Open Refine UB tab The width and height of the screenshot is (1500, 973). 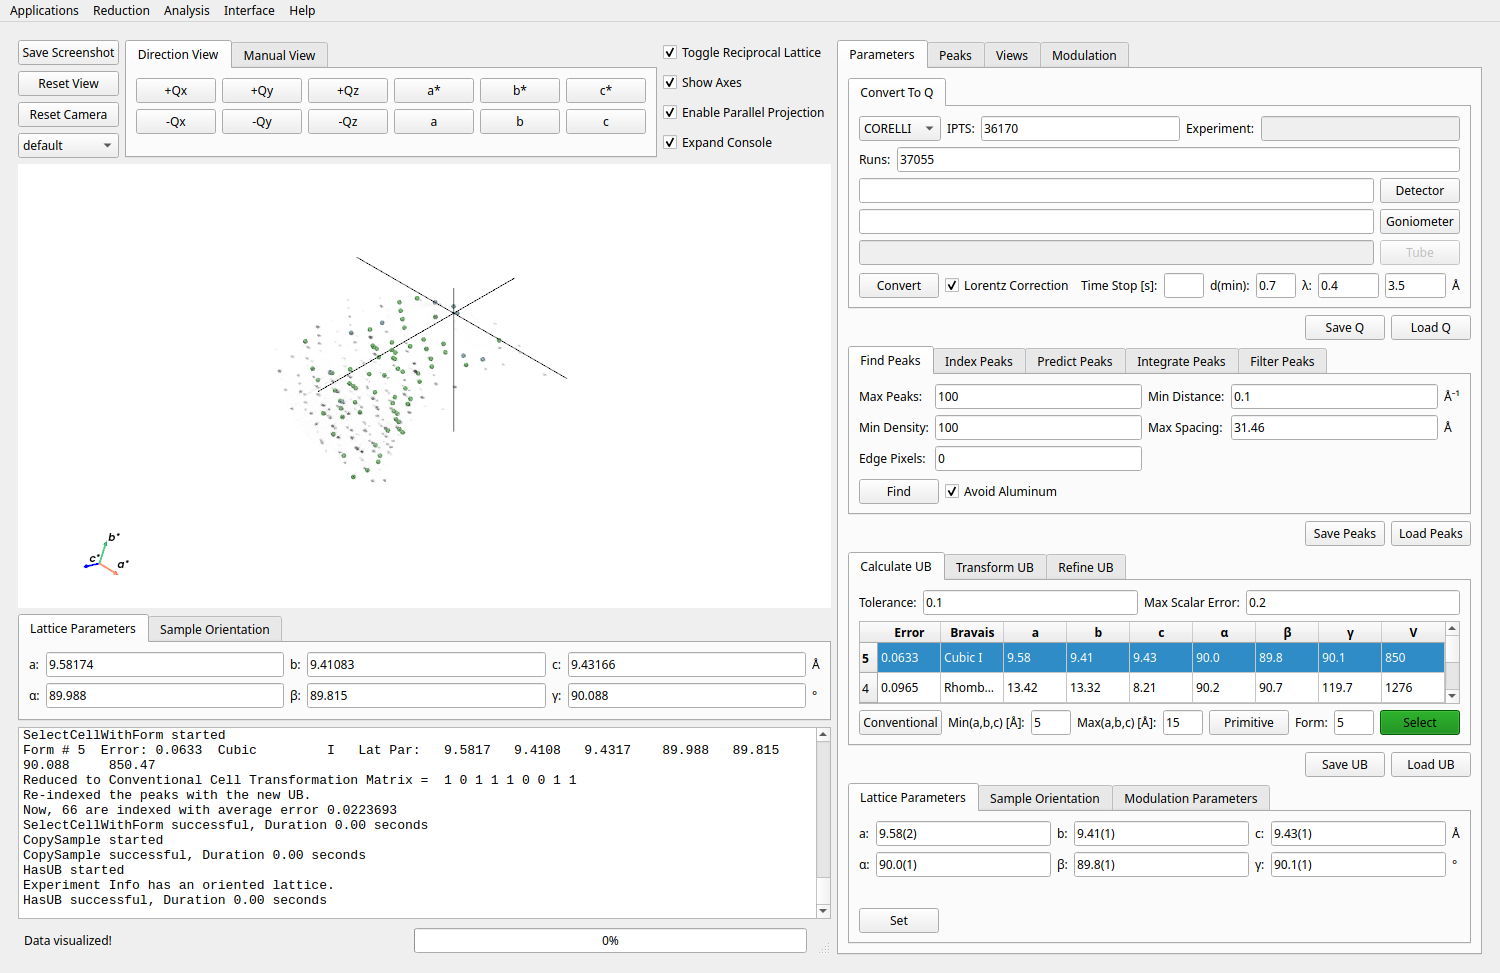[x=1086, y=567]
